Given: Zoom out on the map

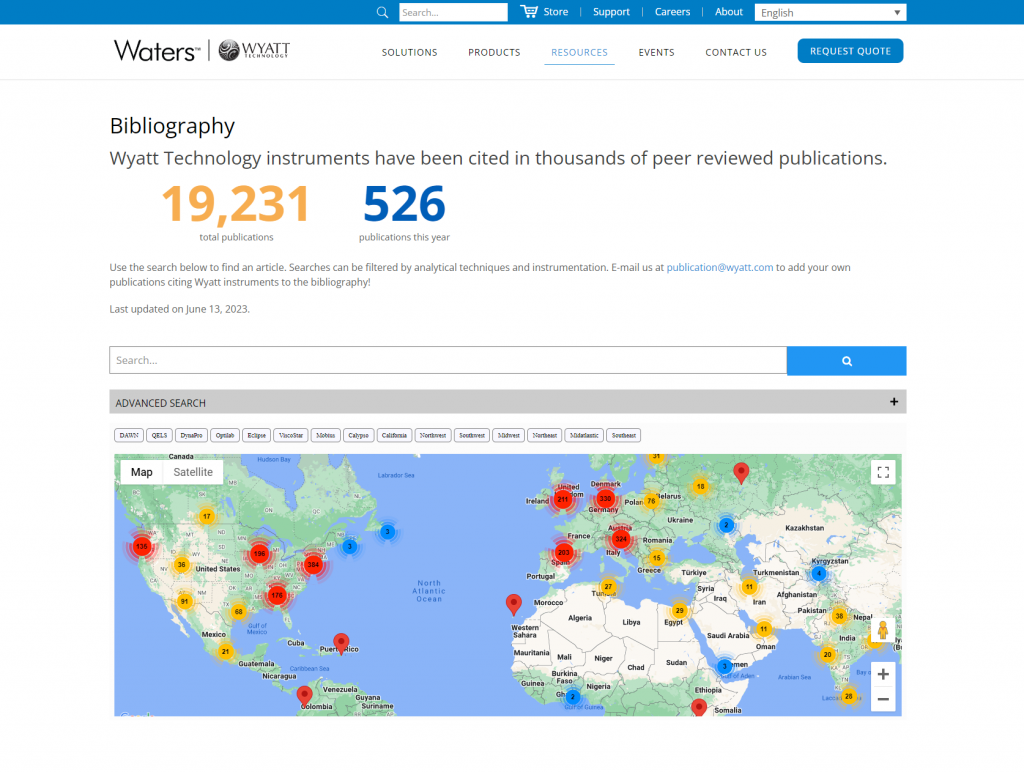Looking at the screenshot, I should (883, 699).
